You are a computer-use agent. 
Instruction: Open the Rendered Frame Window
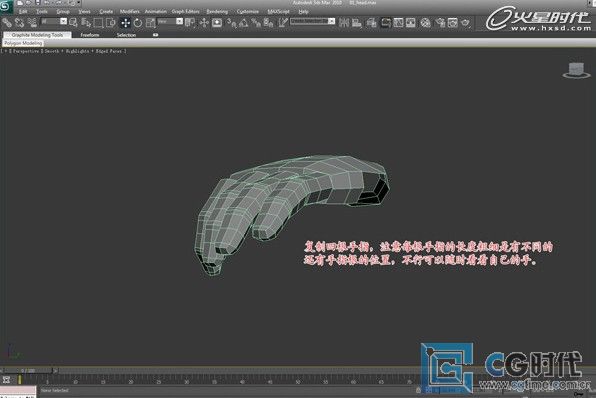(453, 23)
